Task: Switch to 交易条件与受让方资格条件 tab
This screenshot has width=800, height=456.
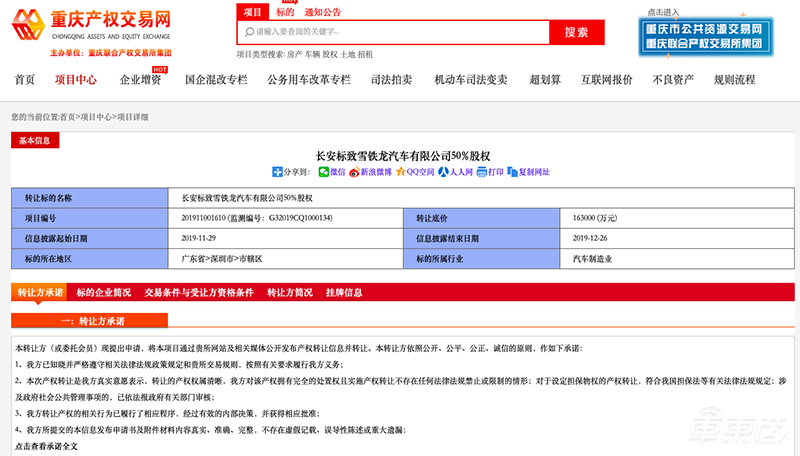Action: [x=199, y=292]
